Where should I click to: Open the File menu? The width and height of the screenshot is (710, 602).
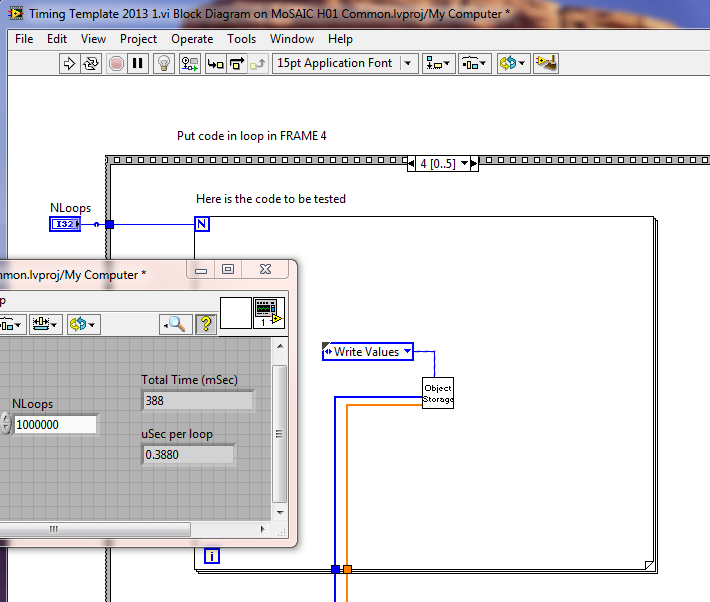[x=24, y=39]
